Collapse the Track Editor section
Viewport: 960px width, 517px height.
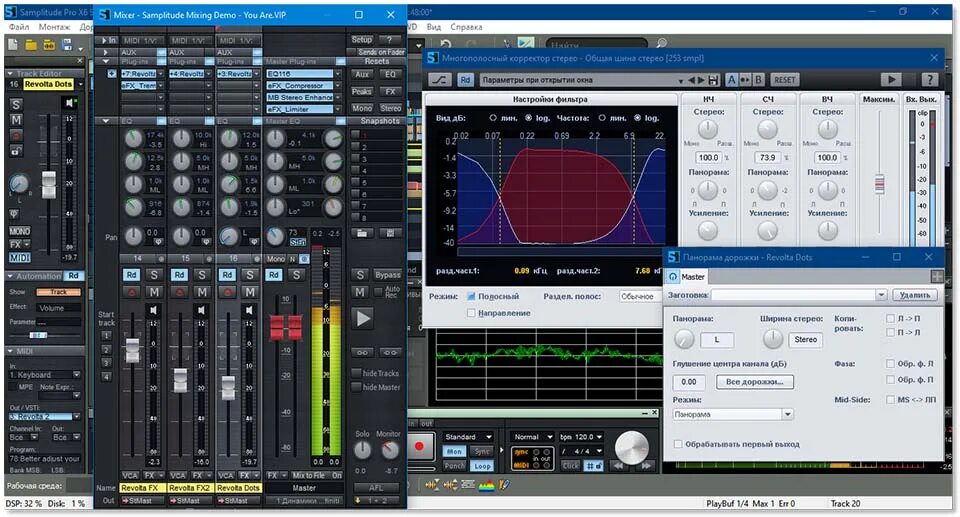coord(10,74)
